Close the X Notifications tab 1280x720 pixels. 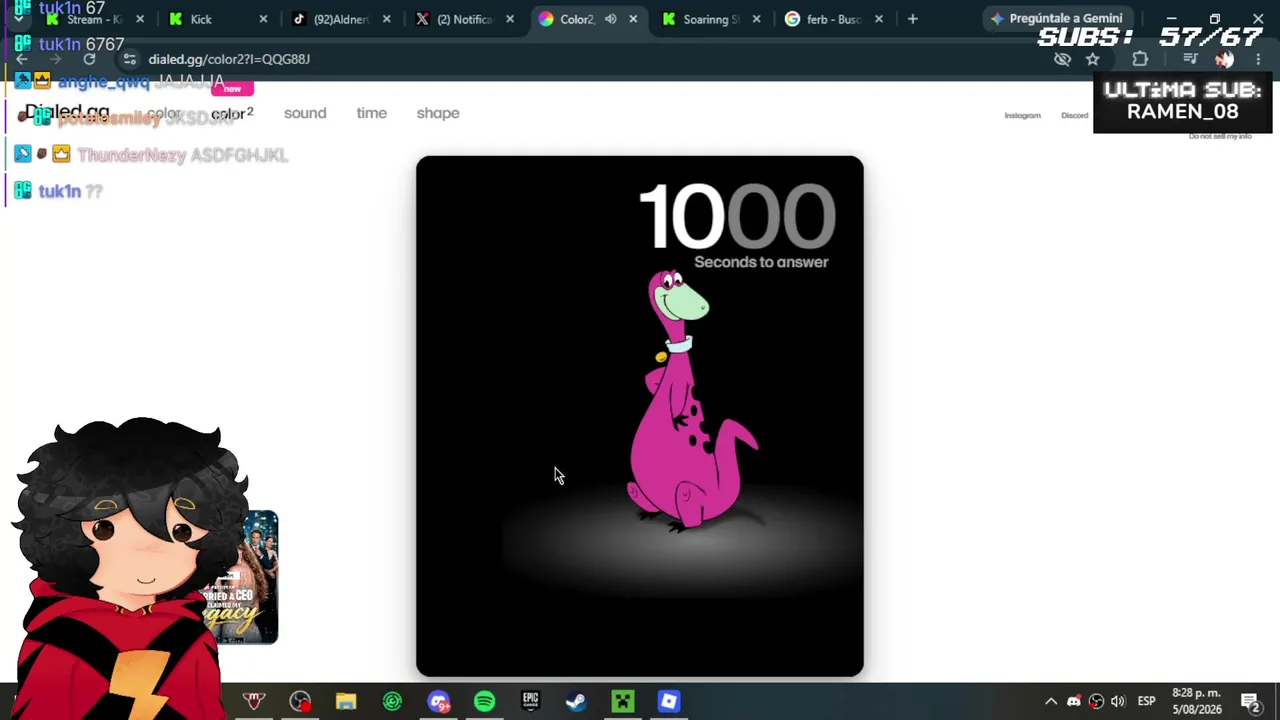pyautogui.click(x=510, y=19)
